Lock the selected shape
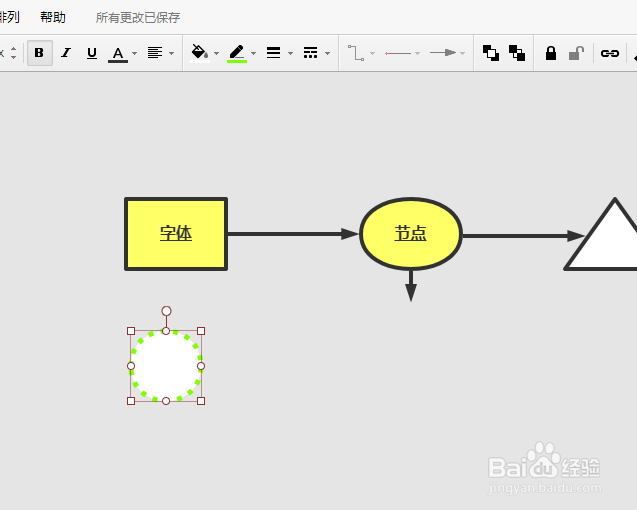 click(x=551, y=53)
